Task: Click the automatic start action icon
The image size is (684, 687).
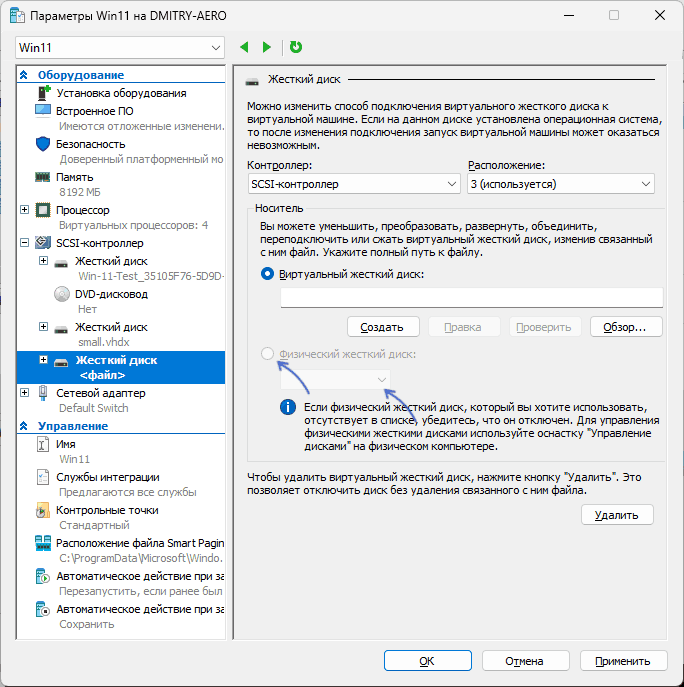Action: 43,576
